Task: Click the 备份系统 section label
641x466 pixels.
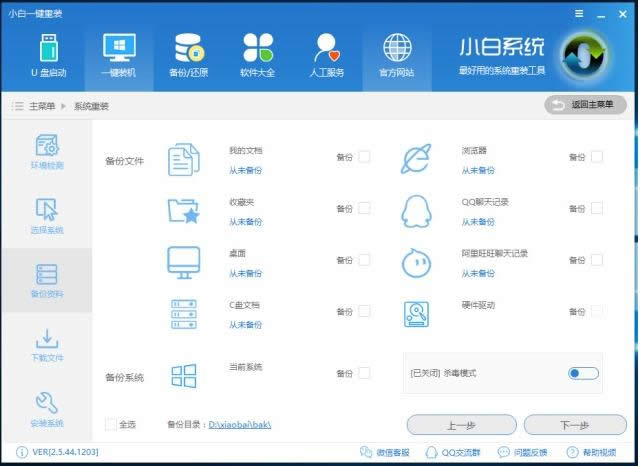Action: point(124,377)
